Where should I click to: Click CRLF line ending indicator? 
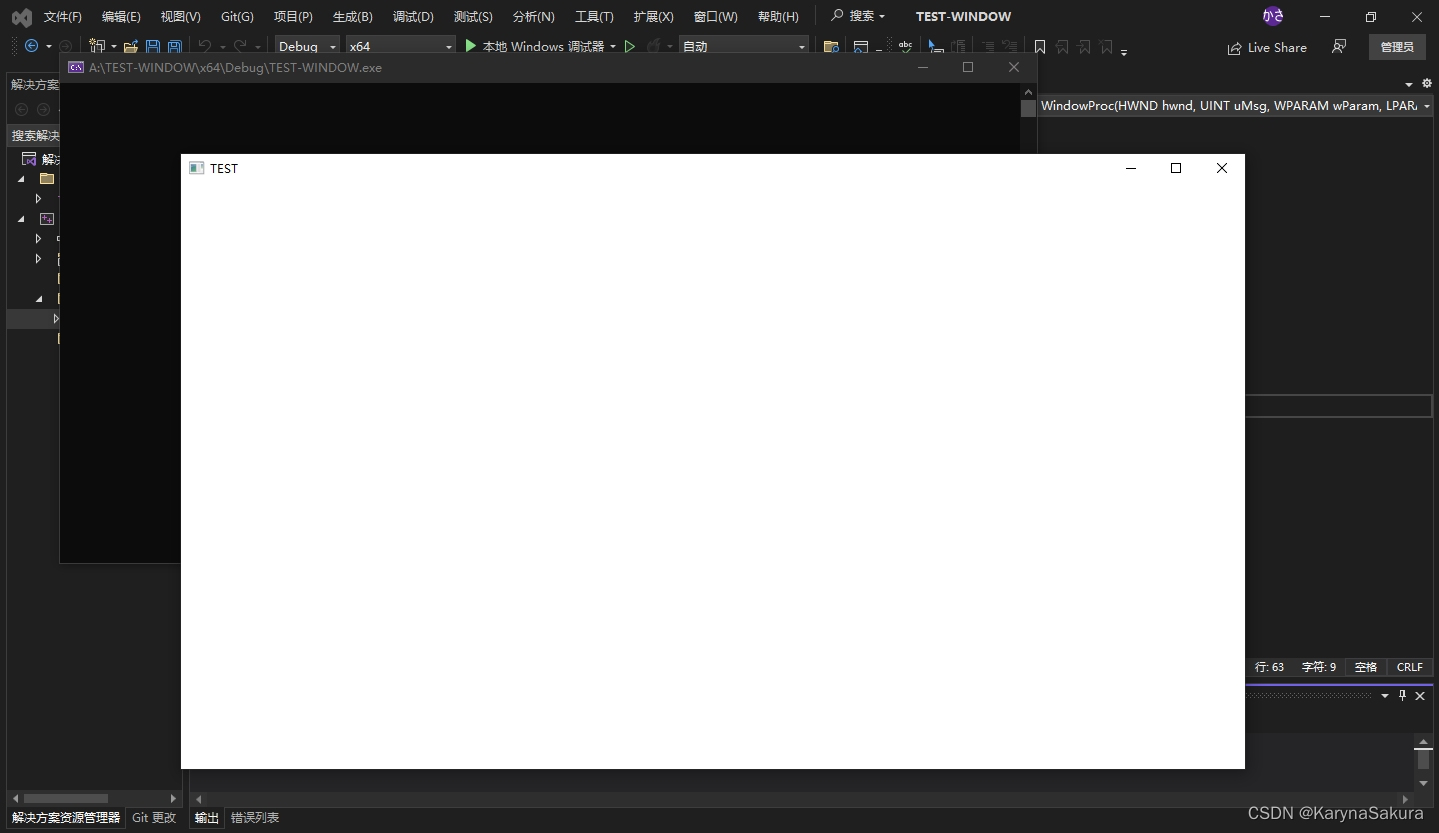[x=1409, y=667]
